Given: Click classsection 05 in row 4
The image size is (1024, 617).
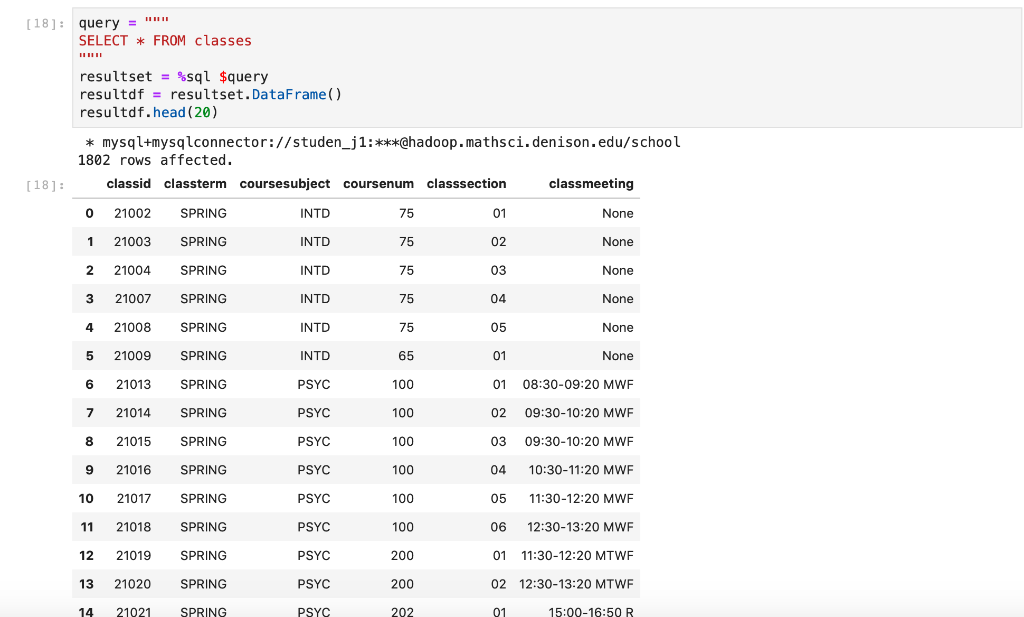Looking at the screenshot, I should point(498,327).
